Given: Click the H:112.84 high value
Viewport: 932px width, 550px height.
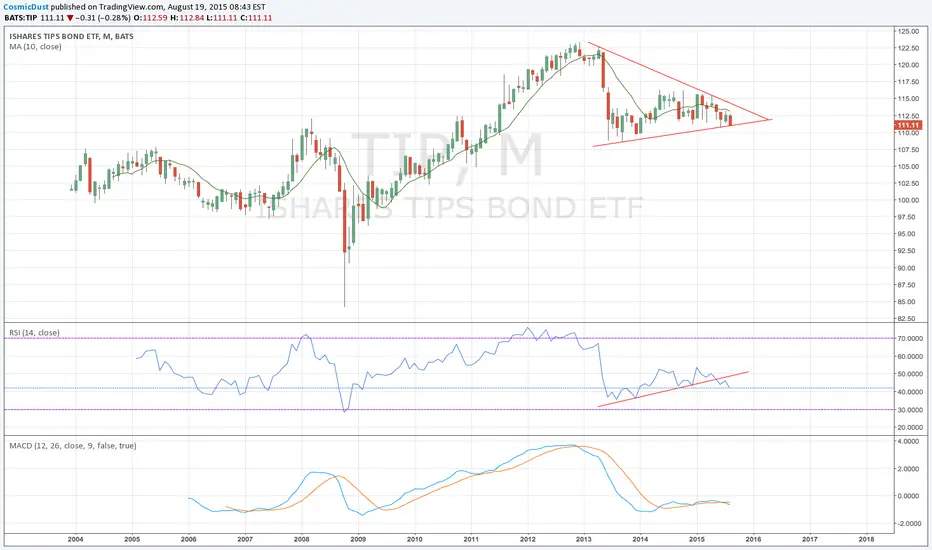Looking at the screenshot, I should tap(187, 18).
